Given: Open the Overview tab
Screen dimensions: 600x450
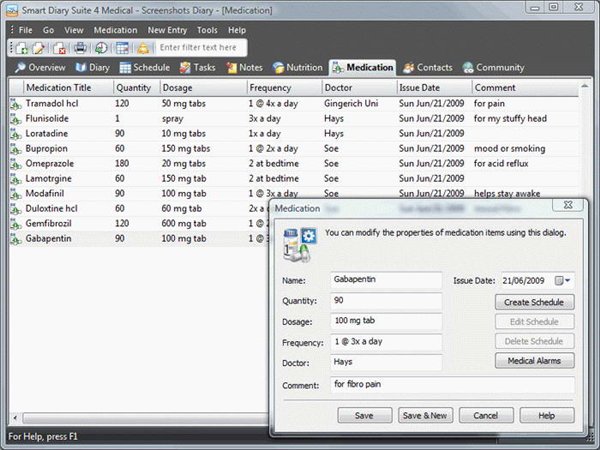Looking at the screenshot, I should (x=40, y=68).
